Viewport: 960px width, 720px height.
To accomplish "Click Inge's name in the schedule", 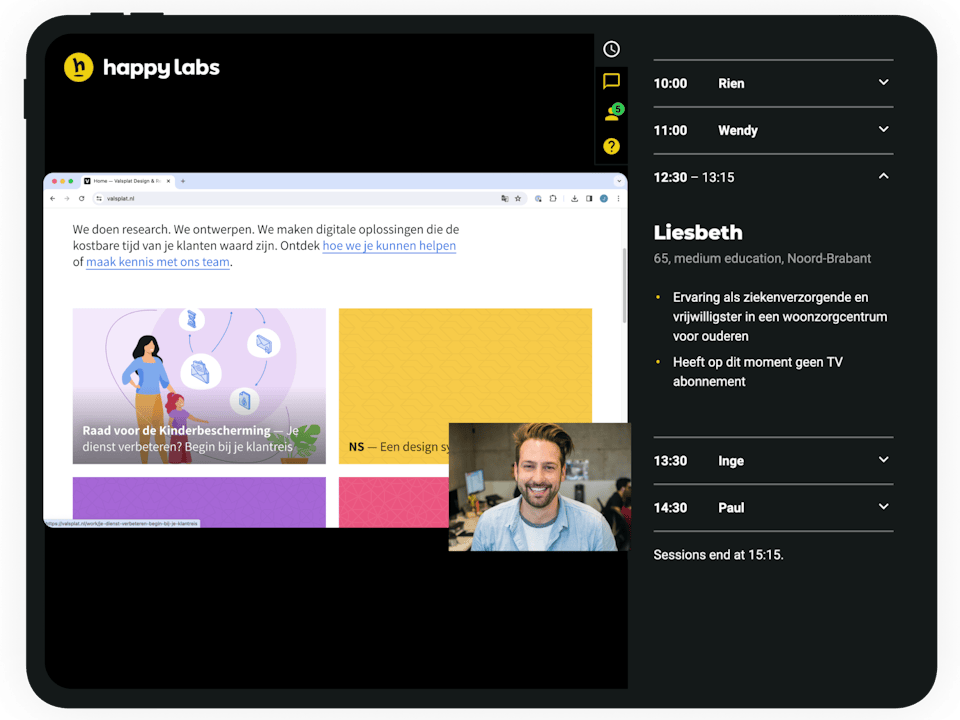I will click(x=731, y=460).
